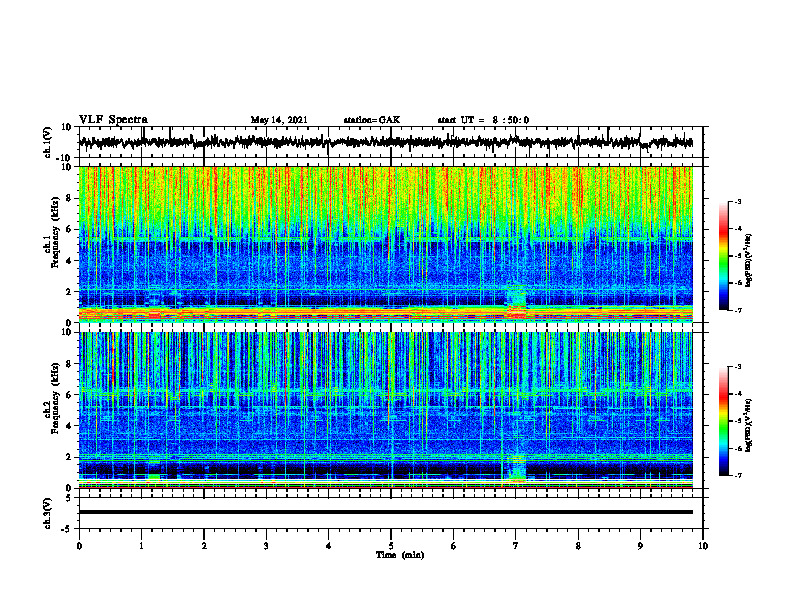Click the "-7" label on lower color scale
The image size is (792, 612).
click(737, 476)
